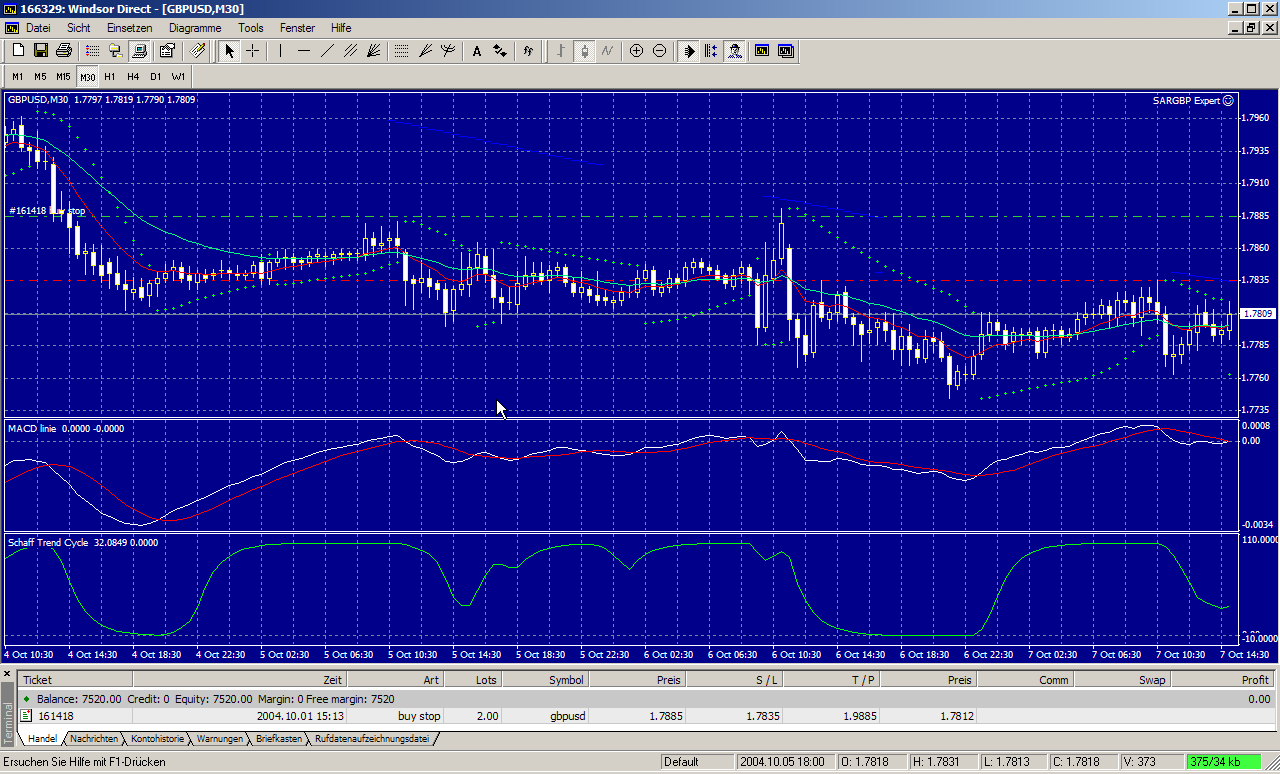Image resolution: width=1280 pixels, height=774 pixels.
Task: Open the Diagramme menu
Action: coord(194,28)
